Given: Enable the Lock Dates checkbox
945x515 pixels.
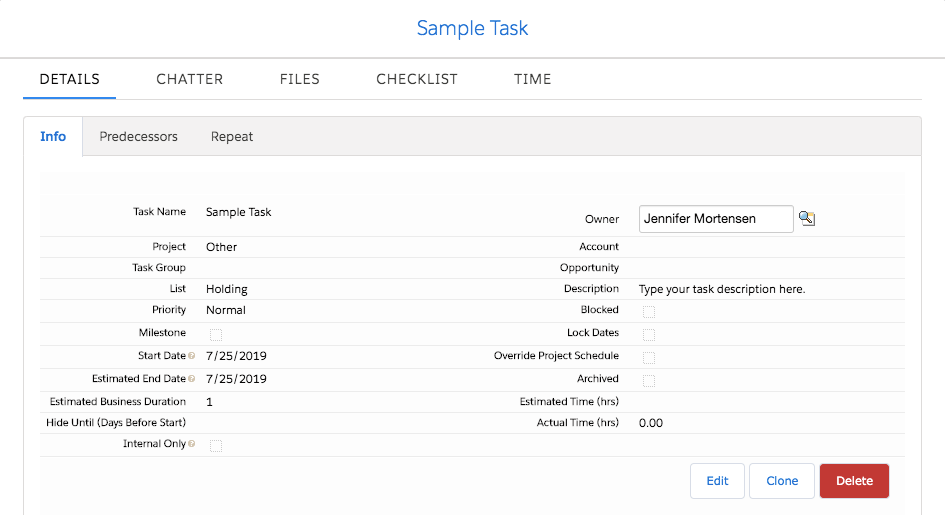Looking at the screenshot, I should (x=648, y=334).
